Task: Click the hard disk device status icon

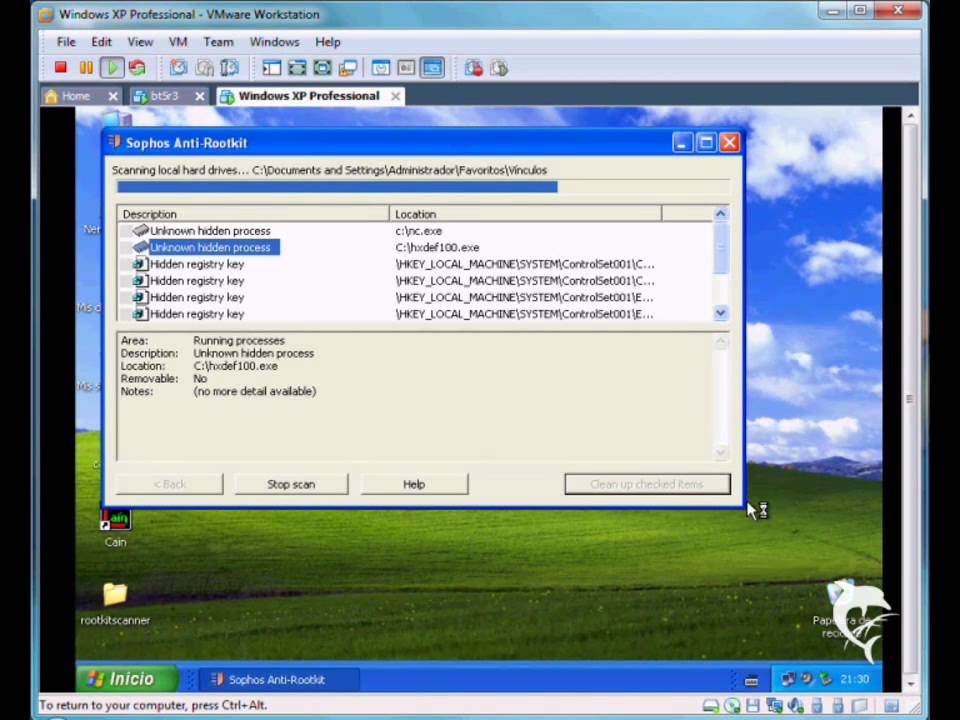Action: (711, 706)
